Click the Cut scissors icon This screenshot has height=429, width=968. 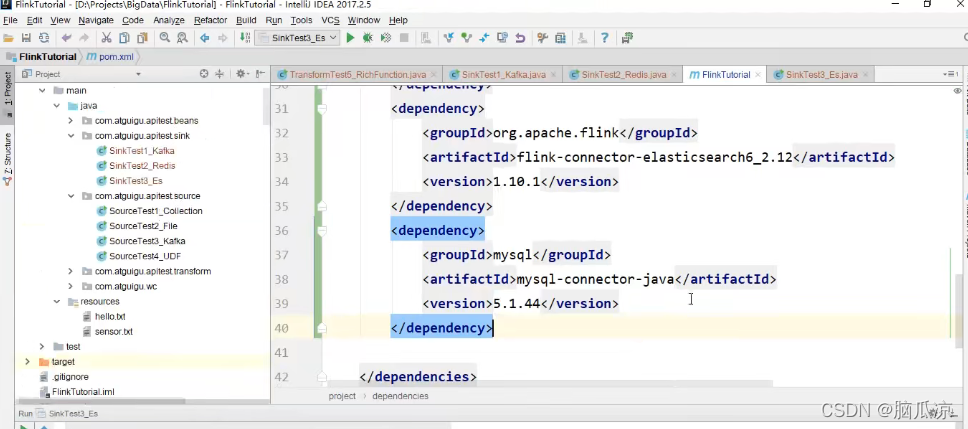click(x=106, y=38)
